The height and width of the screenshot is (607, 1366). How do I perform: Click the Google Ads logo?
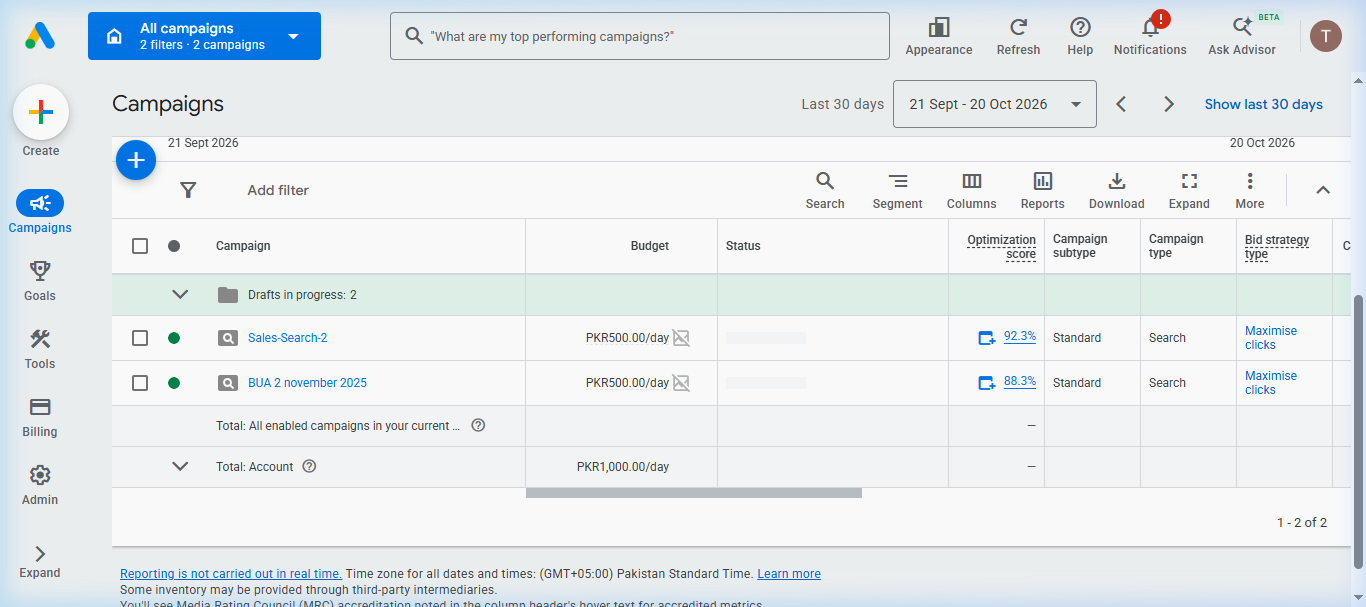(40, 36)
